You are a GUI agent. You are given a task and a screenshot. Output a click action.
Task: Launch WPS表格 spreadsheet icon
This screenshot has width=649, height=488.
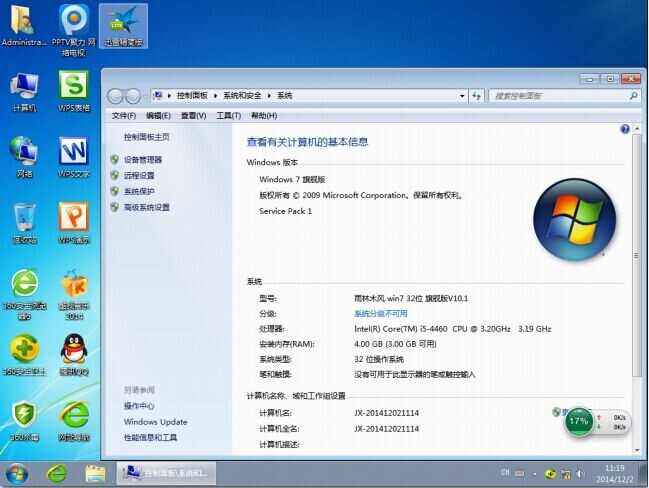pos(74,92)
